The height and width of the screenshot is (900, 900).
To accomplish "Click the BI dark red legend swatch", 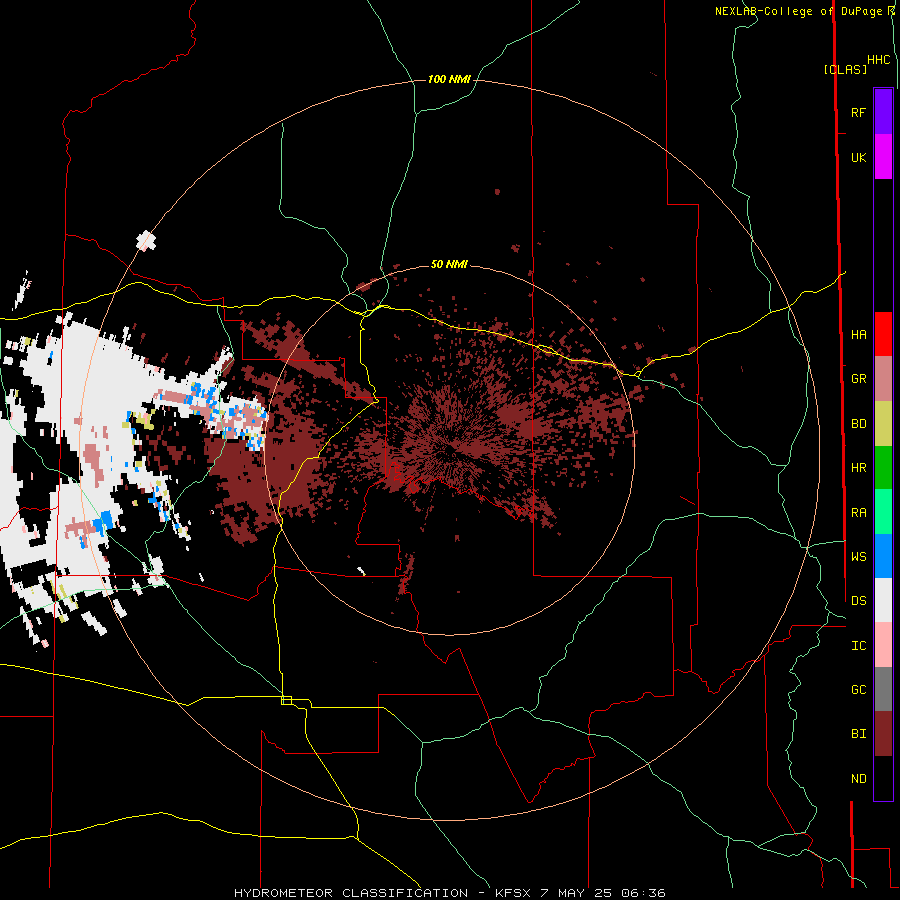I will 883,734.
